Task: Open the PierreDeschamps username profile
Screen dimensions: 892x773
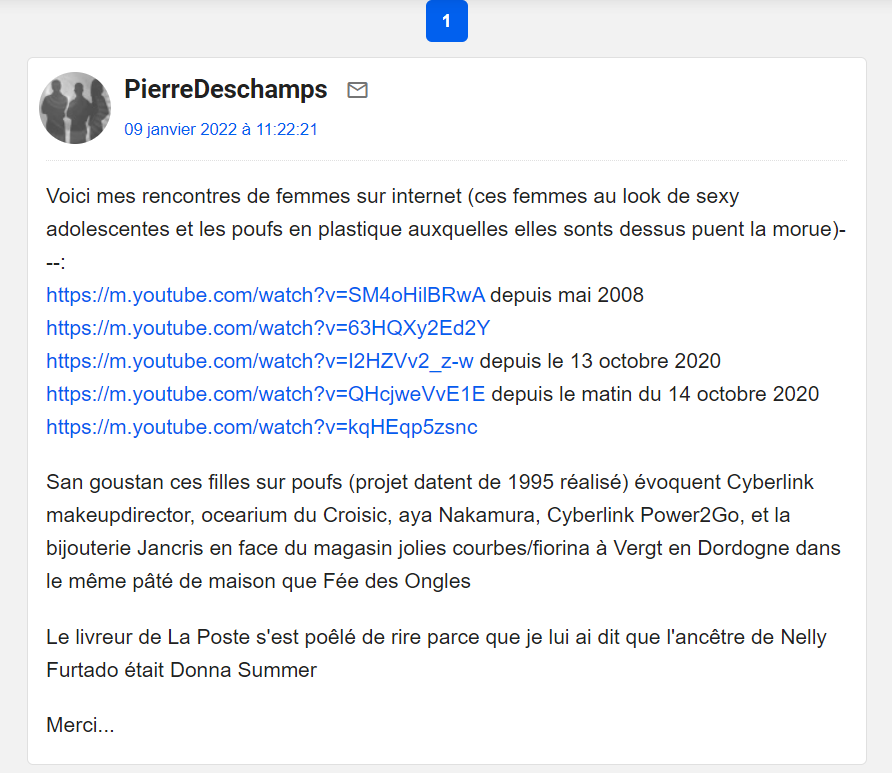Action: (226, 89)
